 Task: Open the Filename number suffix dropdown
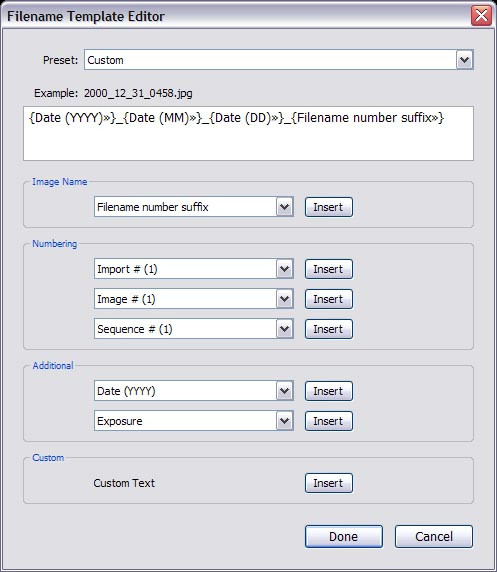point(194,207)
